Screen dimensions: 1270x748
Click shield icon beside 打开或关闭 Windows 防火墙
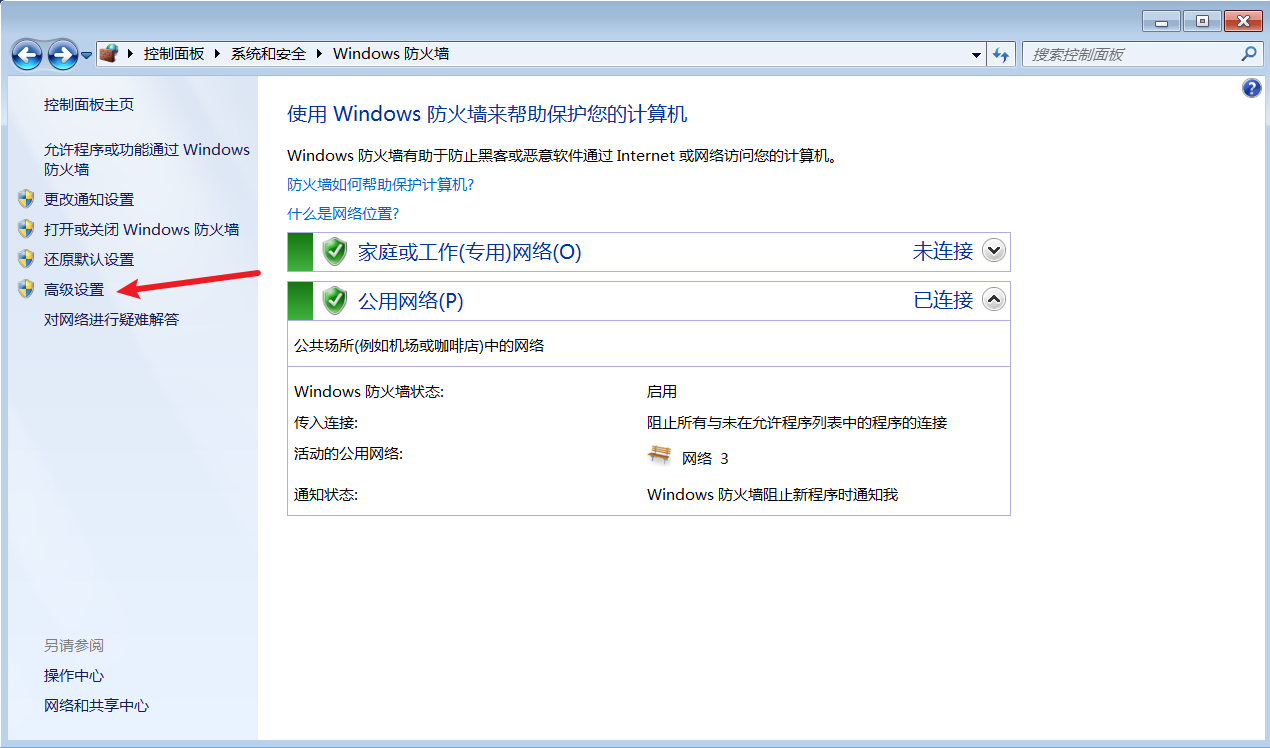point(27,229)
